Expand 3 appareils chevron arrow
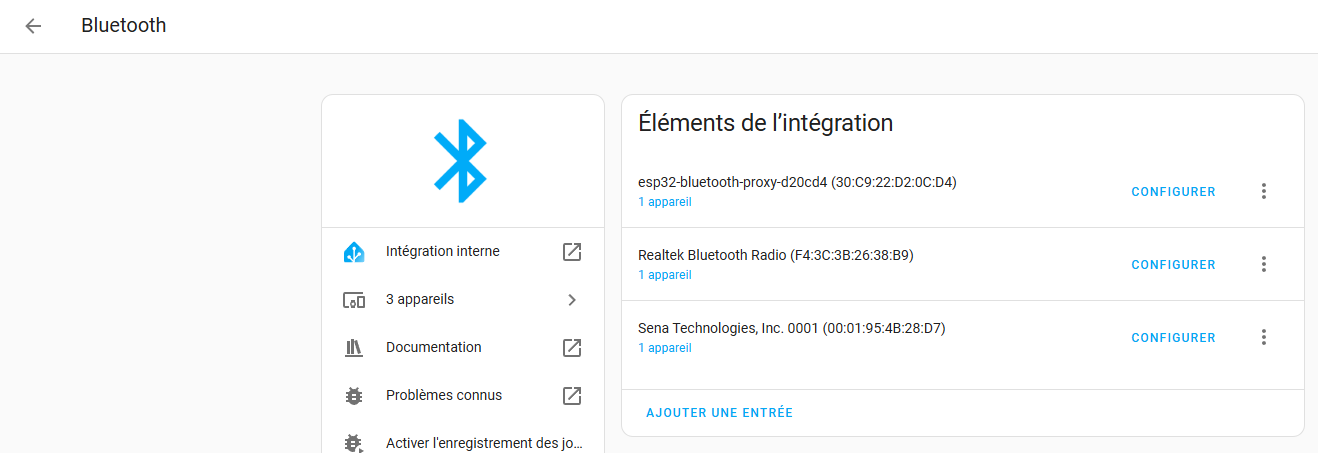This screenshot has width=1318, height=453. tap(572, 300)
